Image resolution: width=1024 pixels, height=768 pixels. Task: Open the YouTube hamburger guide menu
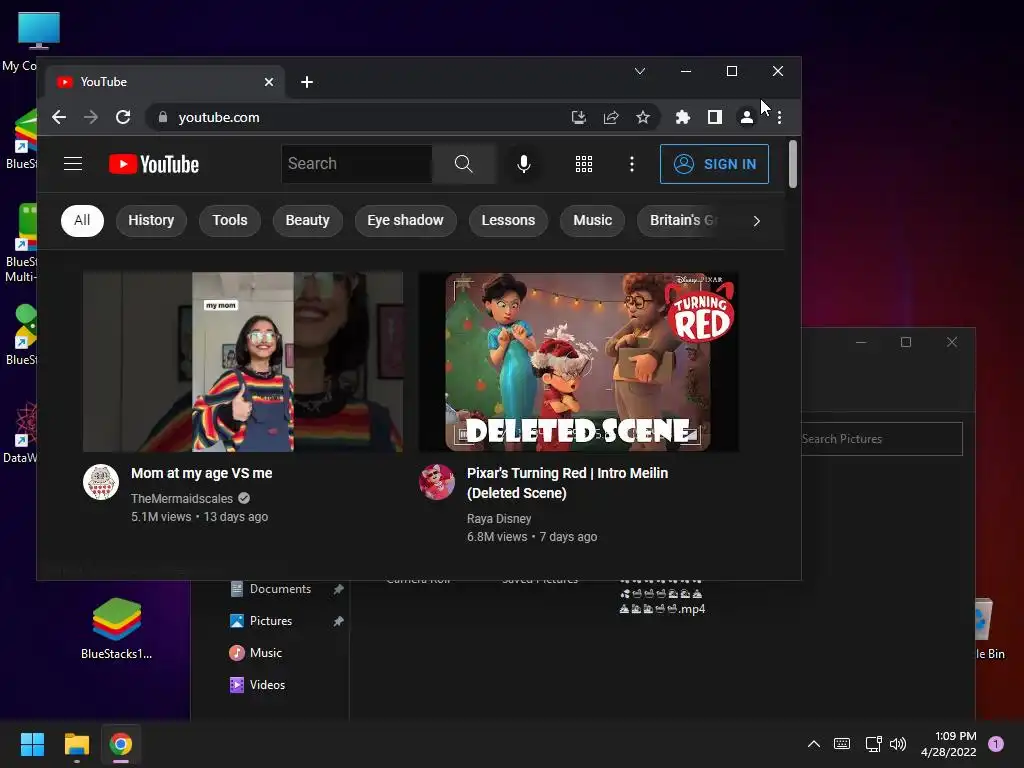pos(73,164)
